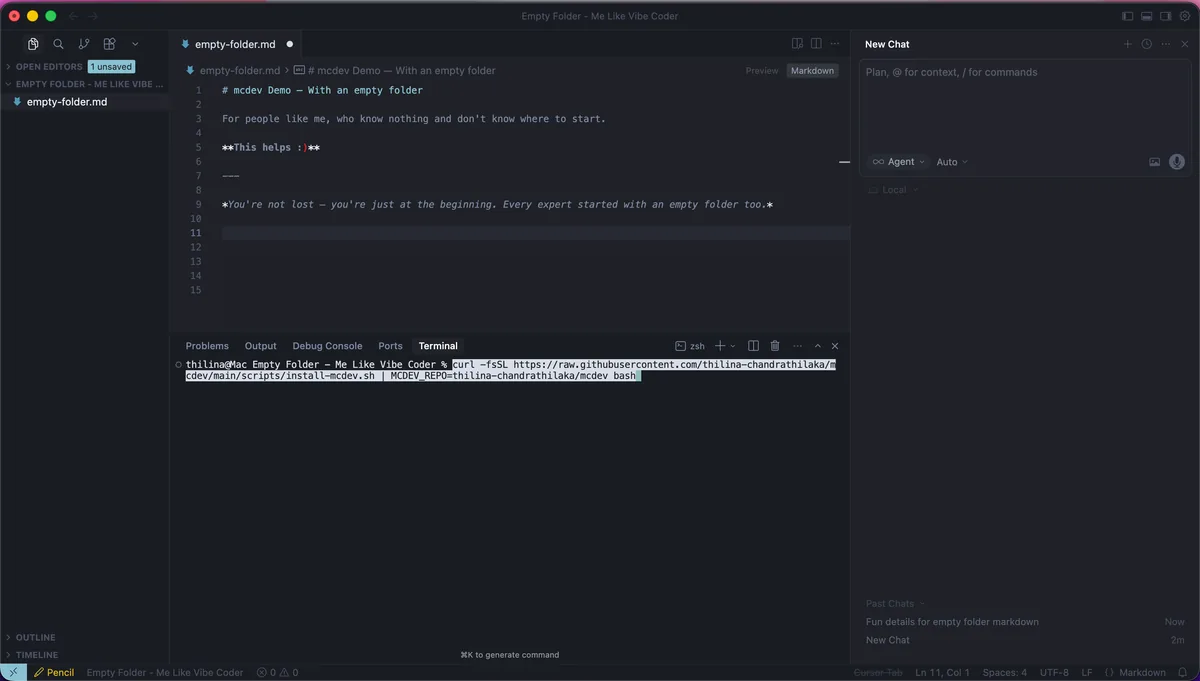This screenshot has height=681, width=1200.
Task: Open the Source Control branch icon
Action: pos(84,44)
